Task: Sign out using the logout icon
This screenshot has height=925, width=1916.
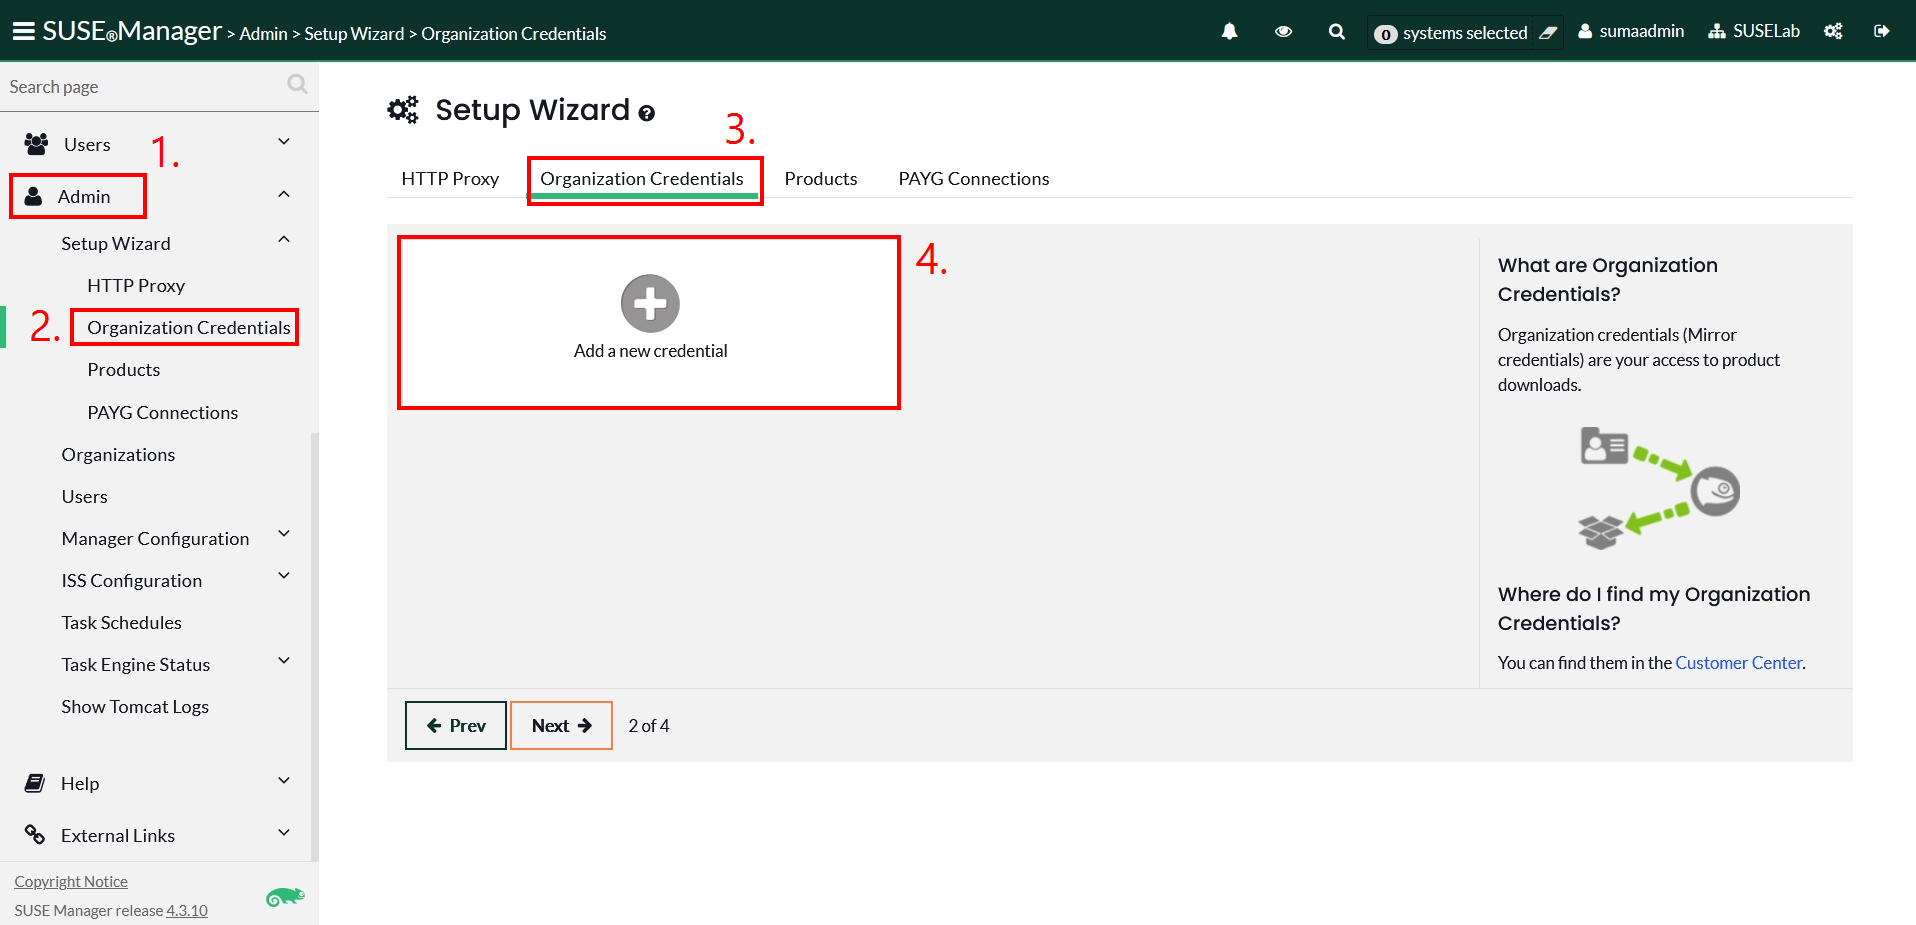Action: [1882, 31]
